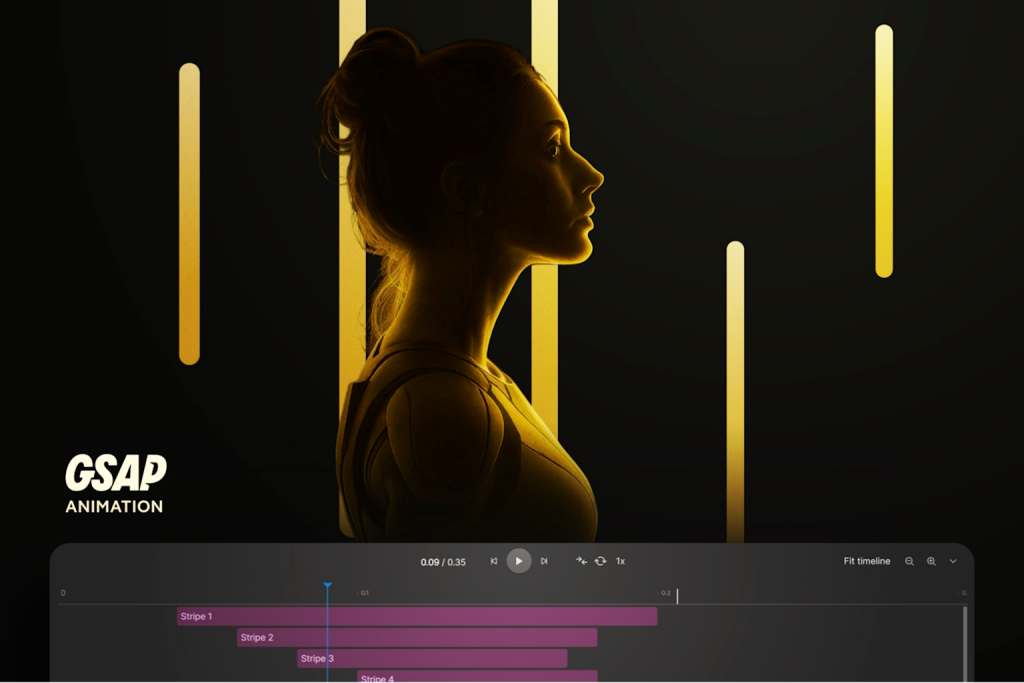Skip to the end of the timeline
The image size is (1024, 683).
click(544, 561)
